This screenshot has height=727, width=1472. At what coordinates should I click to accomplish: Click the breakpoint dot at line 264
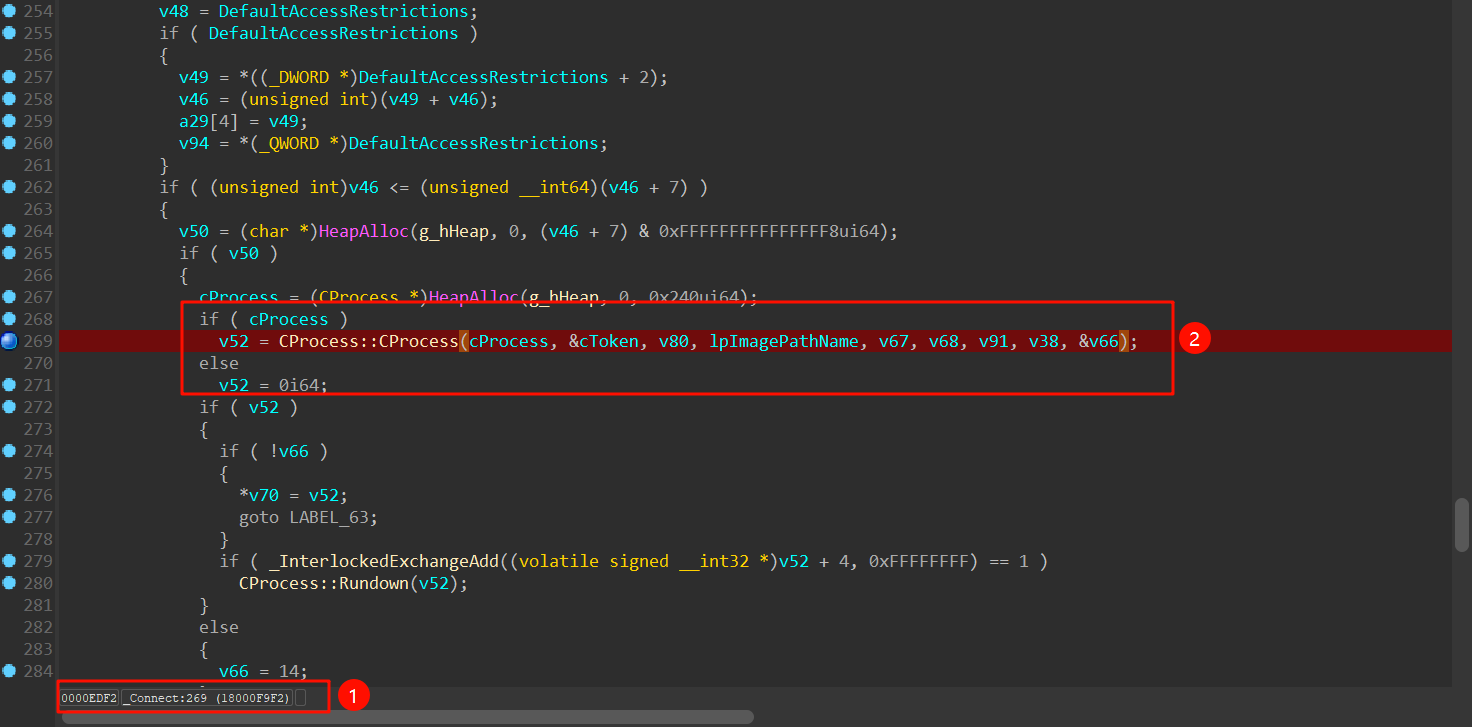pos(9,231)
